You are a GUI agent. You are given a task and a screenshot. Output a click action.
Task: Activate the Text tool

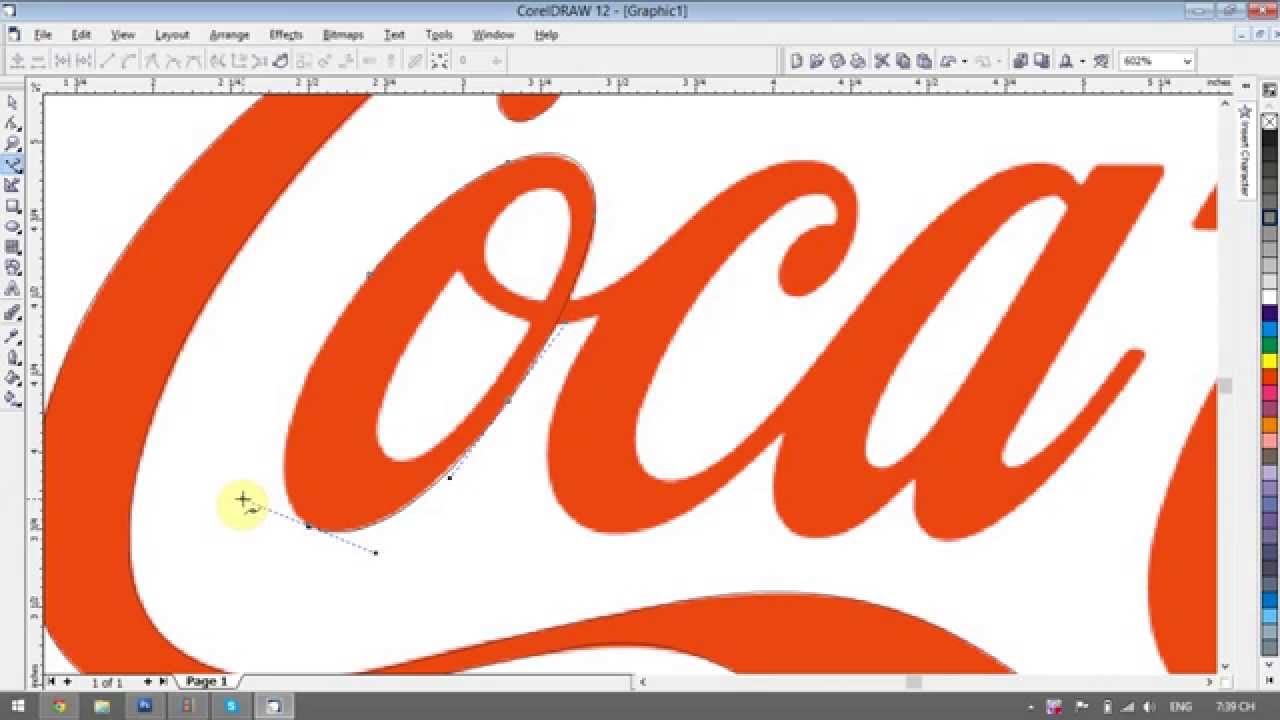pyautogui.click(x=13, y=289)
